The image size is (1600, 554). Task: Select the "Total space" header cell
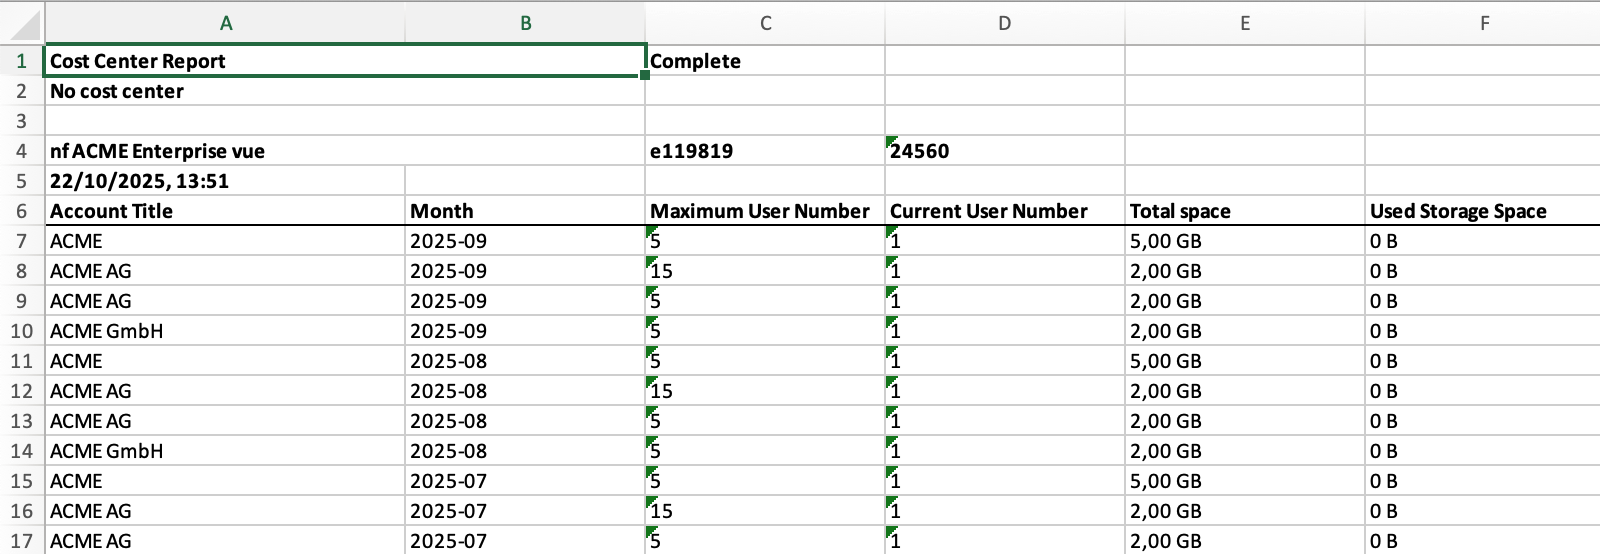pyautogui.click(x=1244, y=211)
